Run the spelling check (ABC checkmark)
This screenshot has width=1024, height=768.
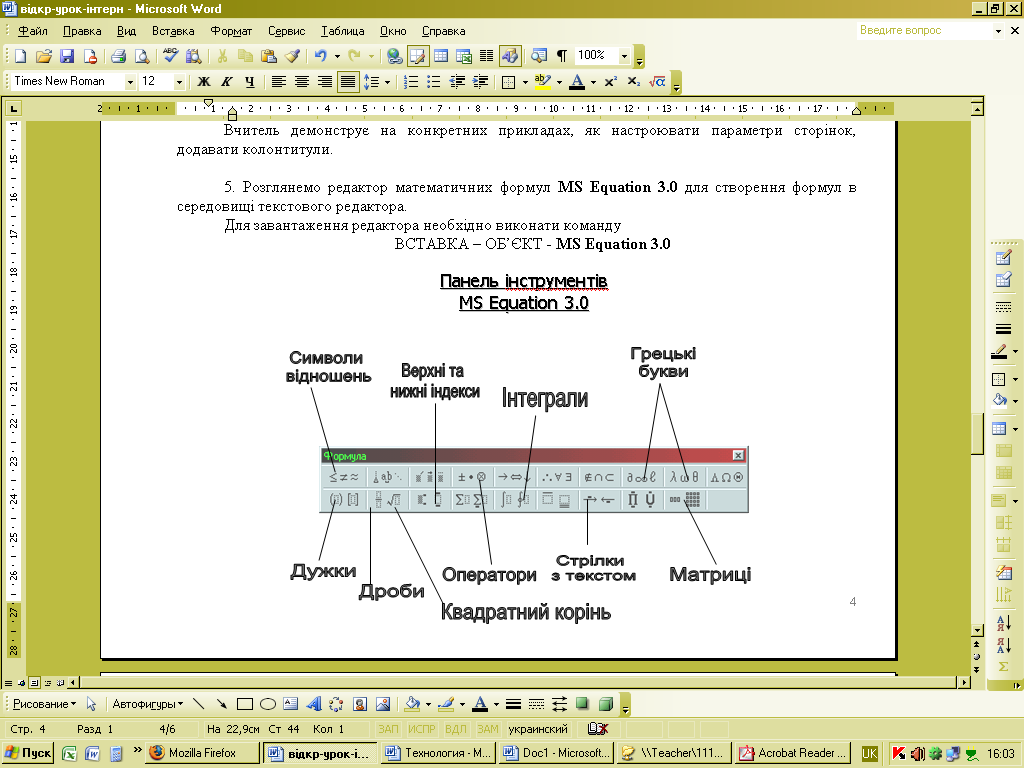(170, 56)
